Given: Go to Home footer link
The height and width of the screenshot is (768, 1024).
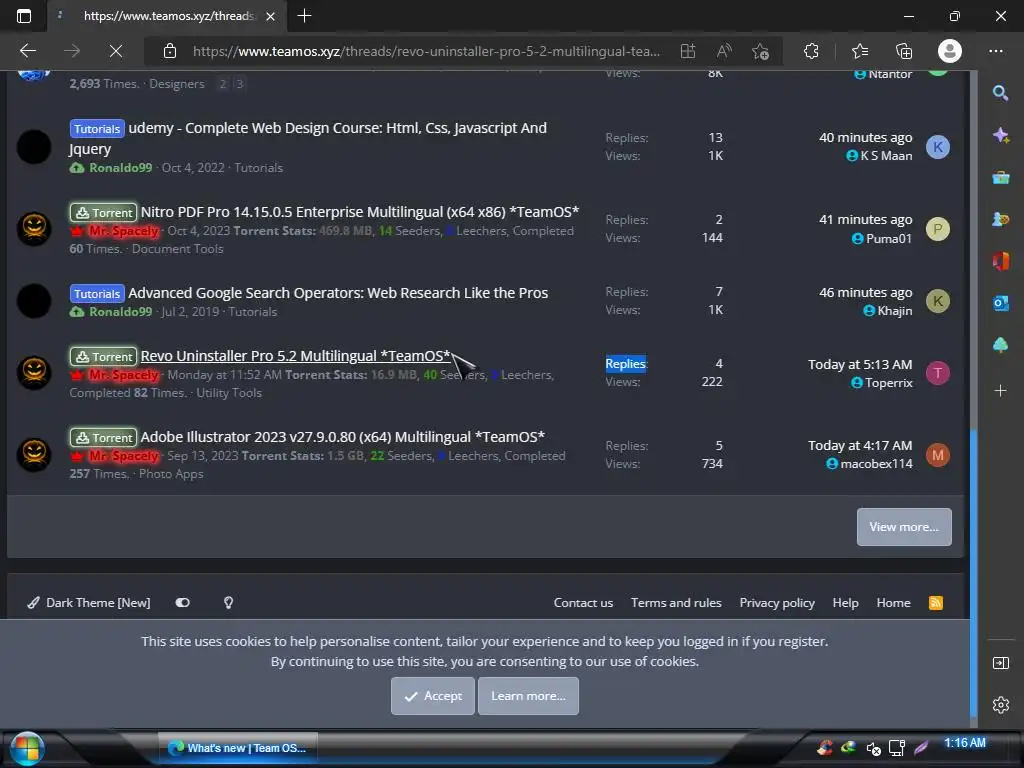Looking at the screenshot, I should [x=893, y=603].
